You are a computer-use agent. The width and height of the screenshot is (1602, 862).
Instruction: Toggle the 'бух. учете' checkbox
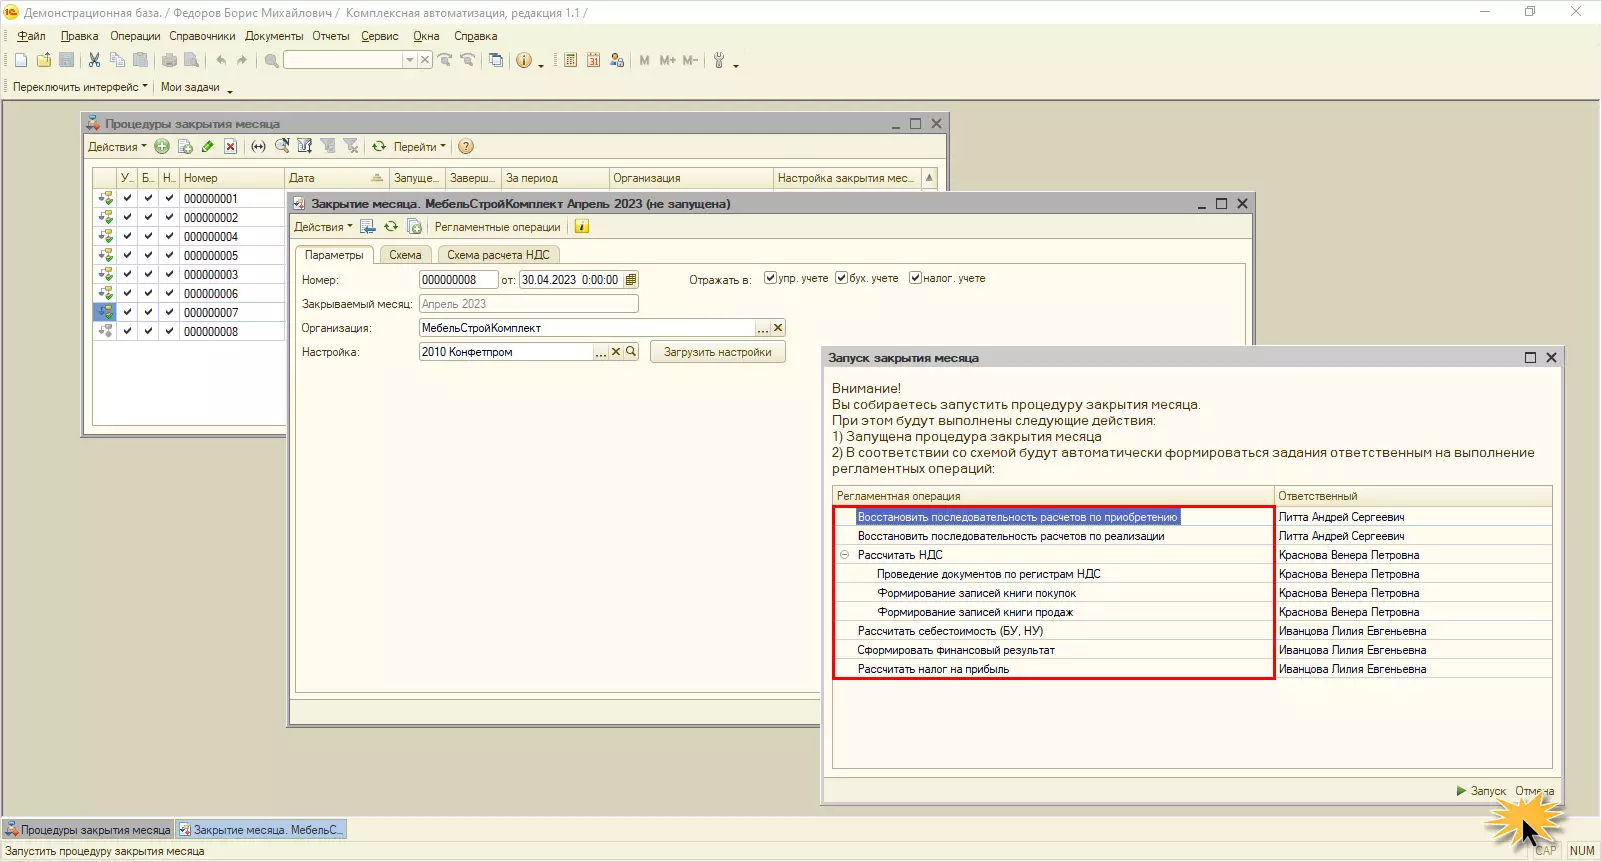[841, 278]
